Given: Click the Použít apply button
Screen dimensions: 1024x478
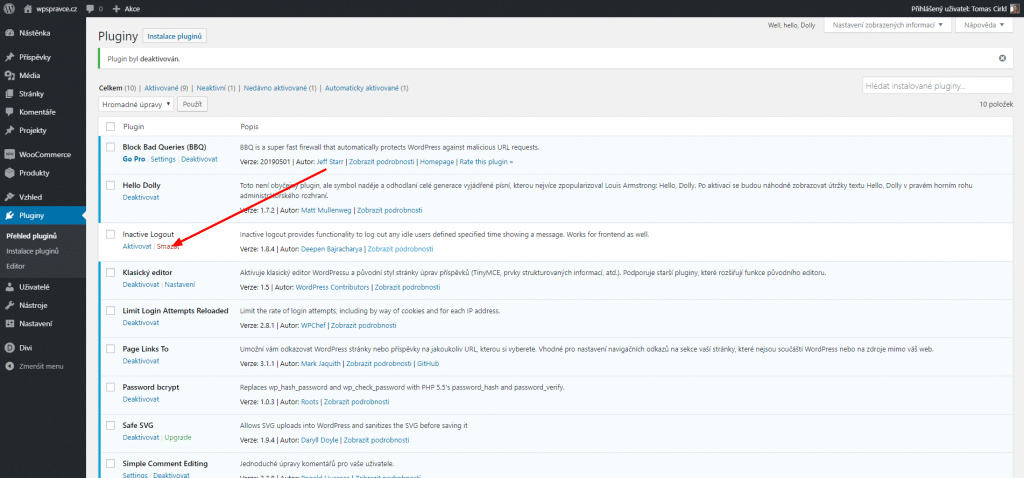Looking at the screenshot, I should (x=192, y=104).
